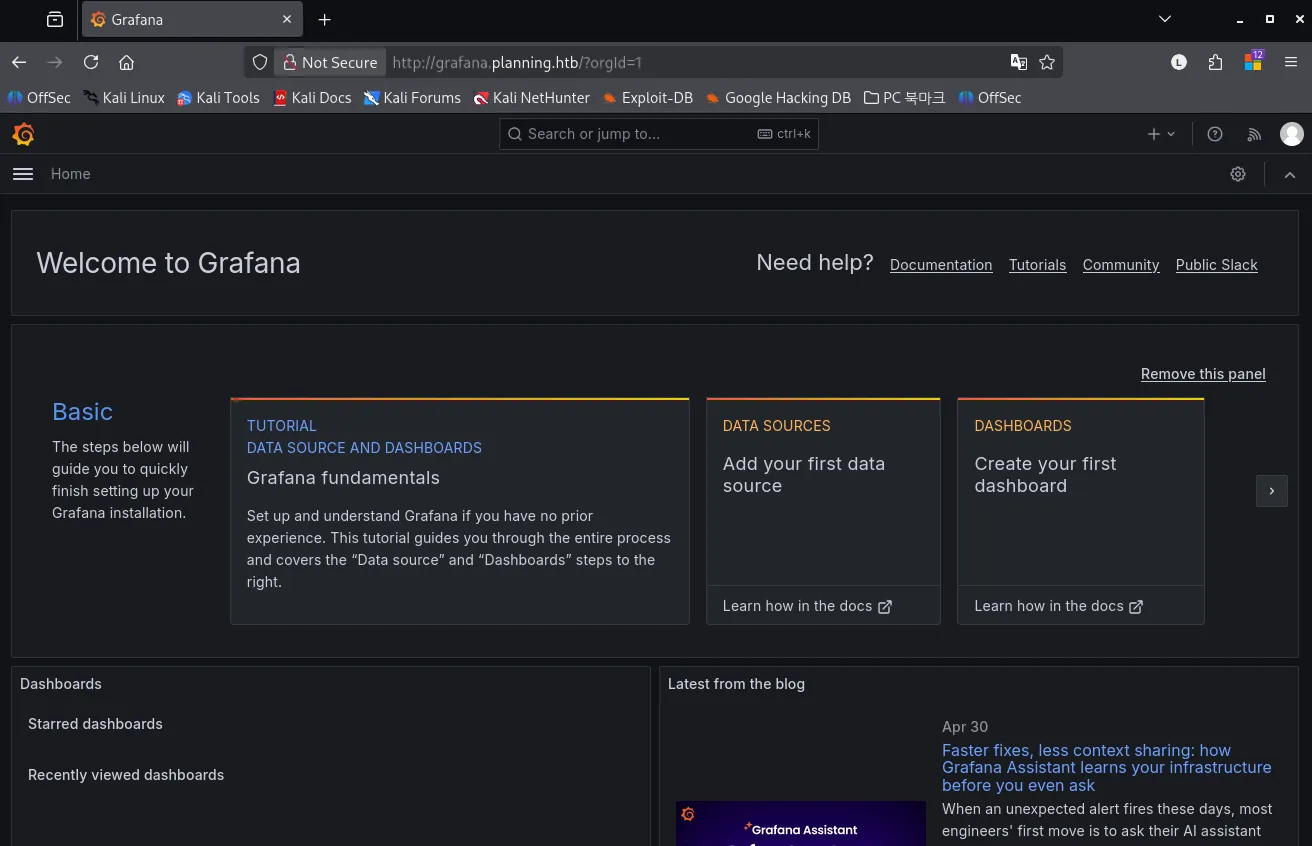
Task: Click the Starred dashboards heading
Action: tap(95, 724)
